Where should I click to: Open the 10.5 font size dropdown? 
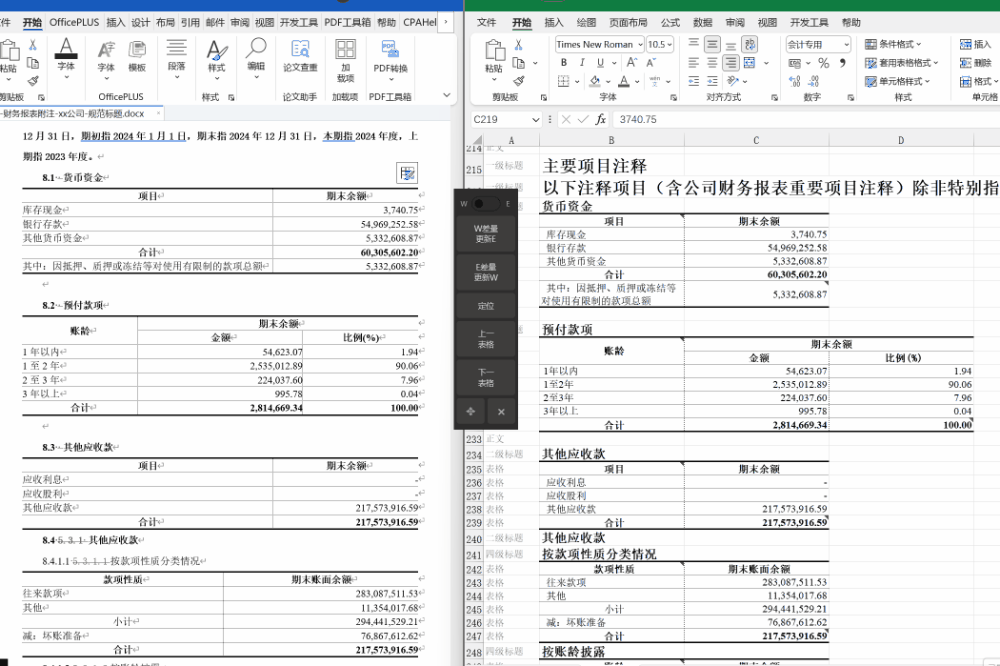pos(669,45)
